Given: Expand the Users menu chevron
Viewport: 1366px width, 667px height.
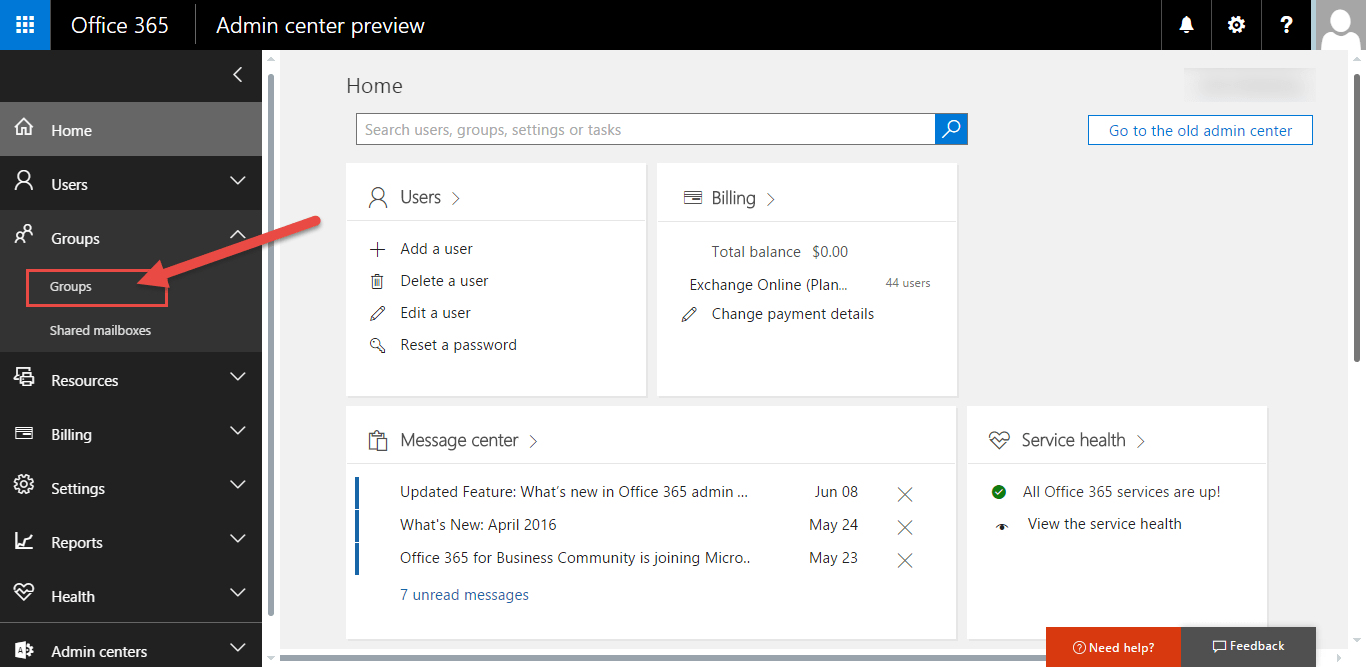Looking at the screenshot, I should pos(237,181).
